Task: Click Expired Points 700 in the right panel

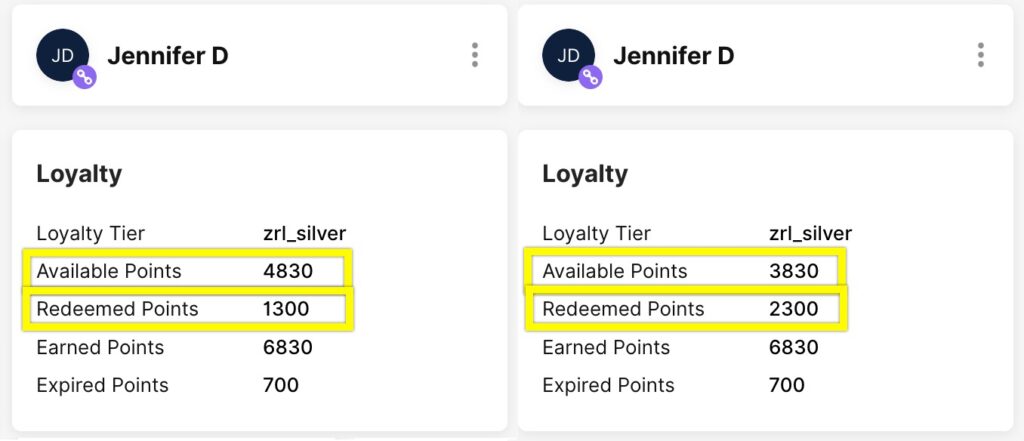Action: pyautogui.click(x=674, y=385)
